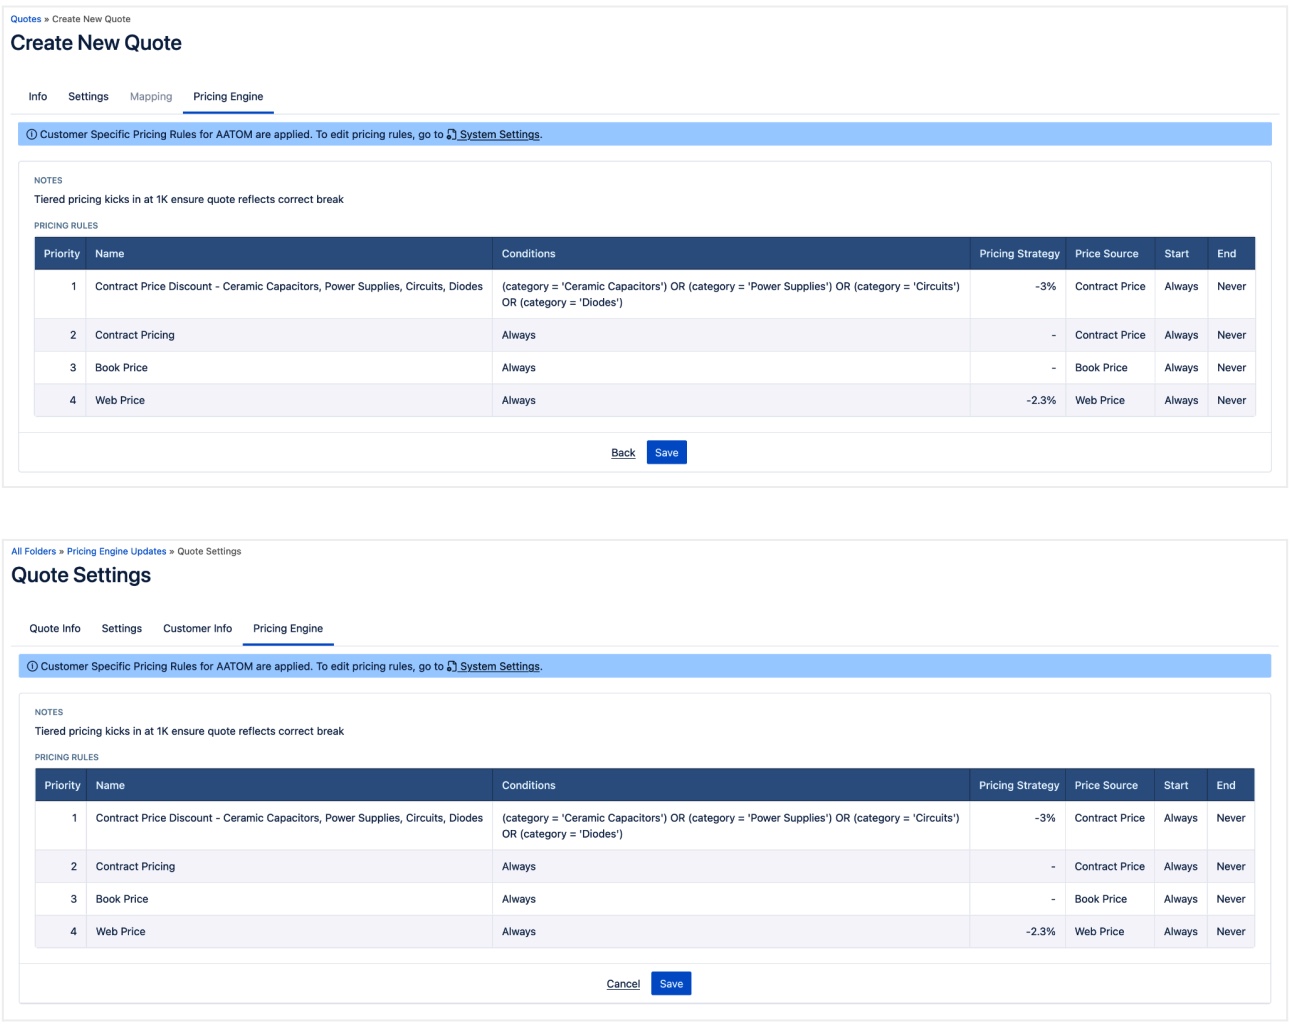Click the Cancel link
The height and width of the screenshot is (1024, 1290).
(623, 984)
